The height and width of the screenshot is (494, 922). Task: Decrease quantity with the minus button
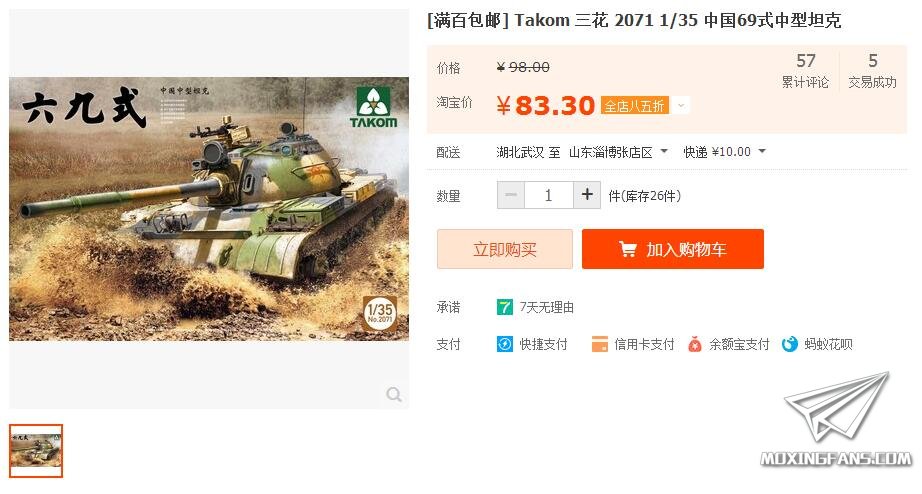[x=511, y=195]
